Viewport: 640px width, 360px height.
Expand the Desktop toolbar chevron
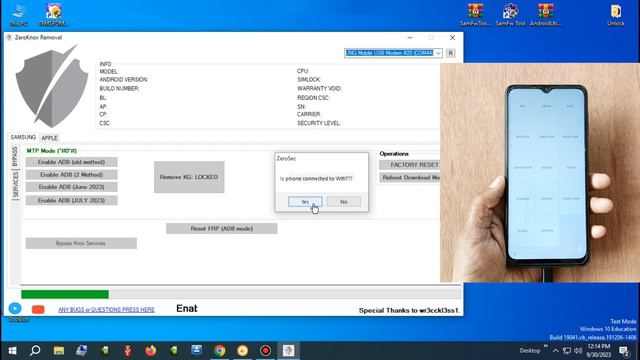pos(546,346)
